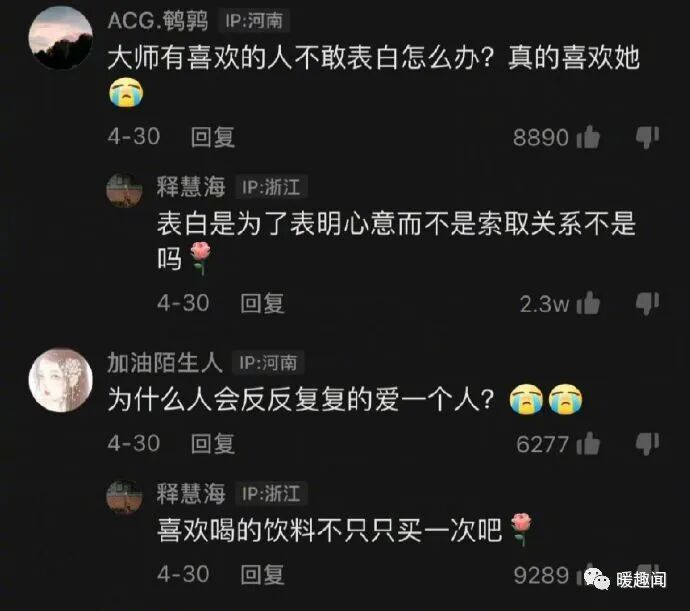Reply to 释慧海's 表白 answer

(263, 303)
